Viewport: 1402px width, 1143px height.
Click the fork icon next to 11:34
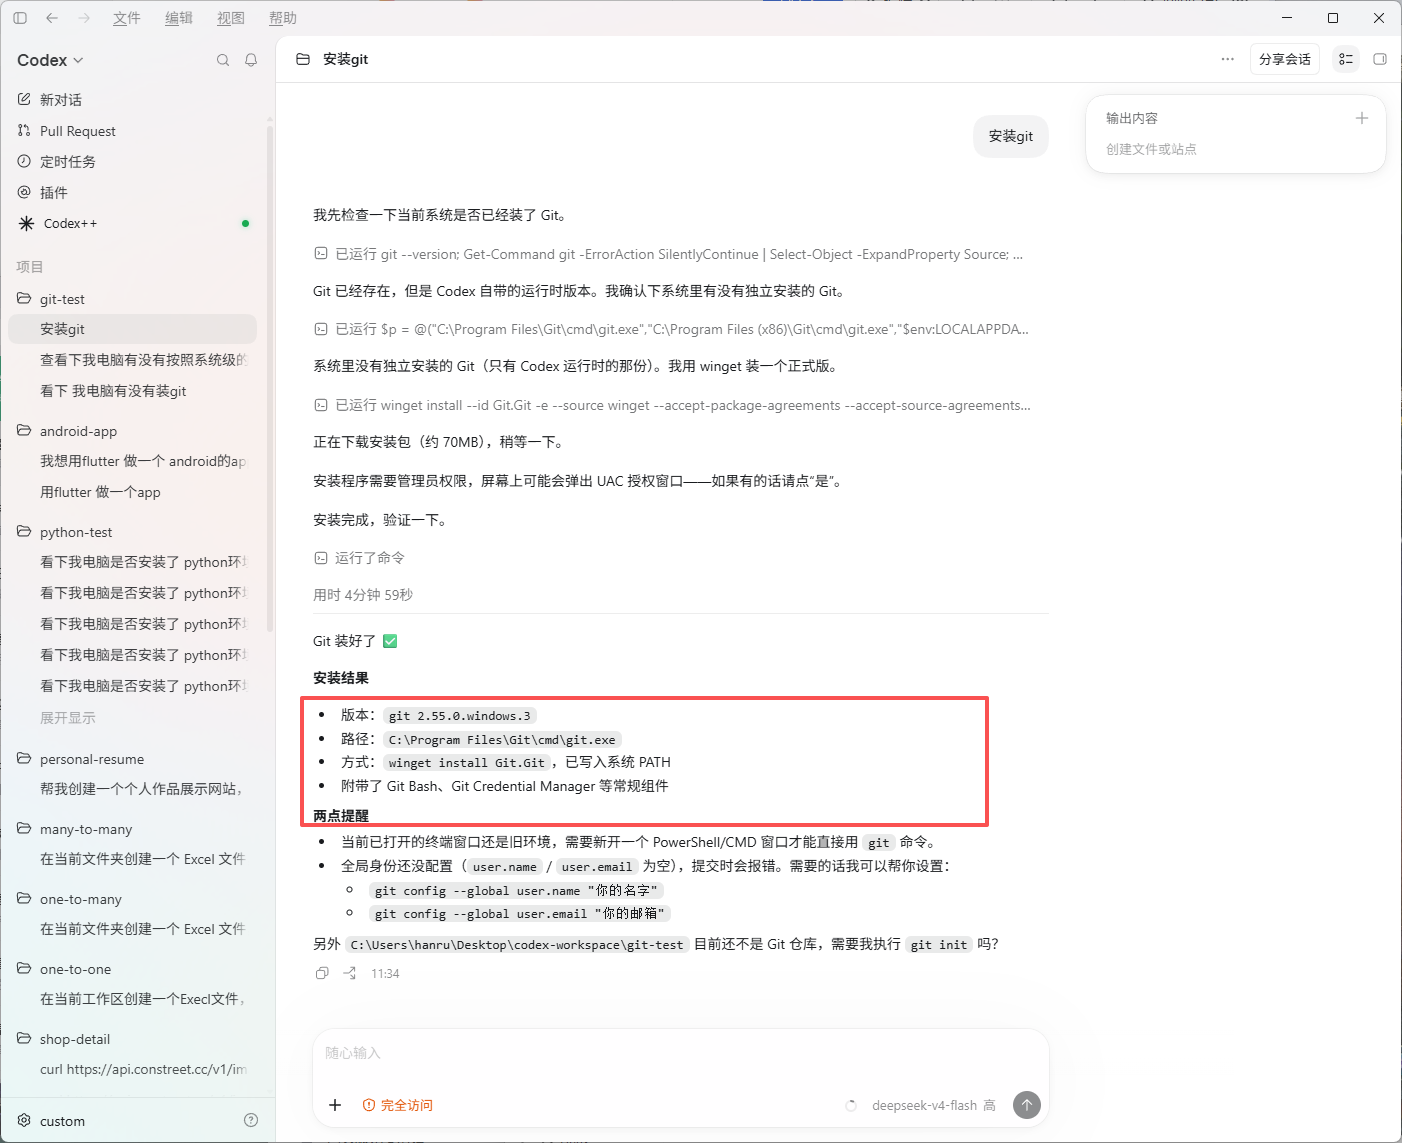coord(349,973)
